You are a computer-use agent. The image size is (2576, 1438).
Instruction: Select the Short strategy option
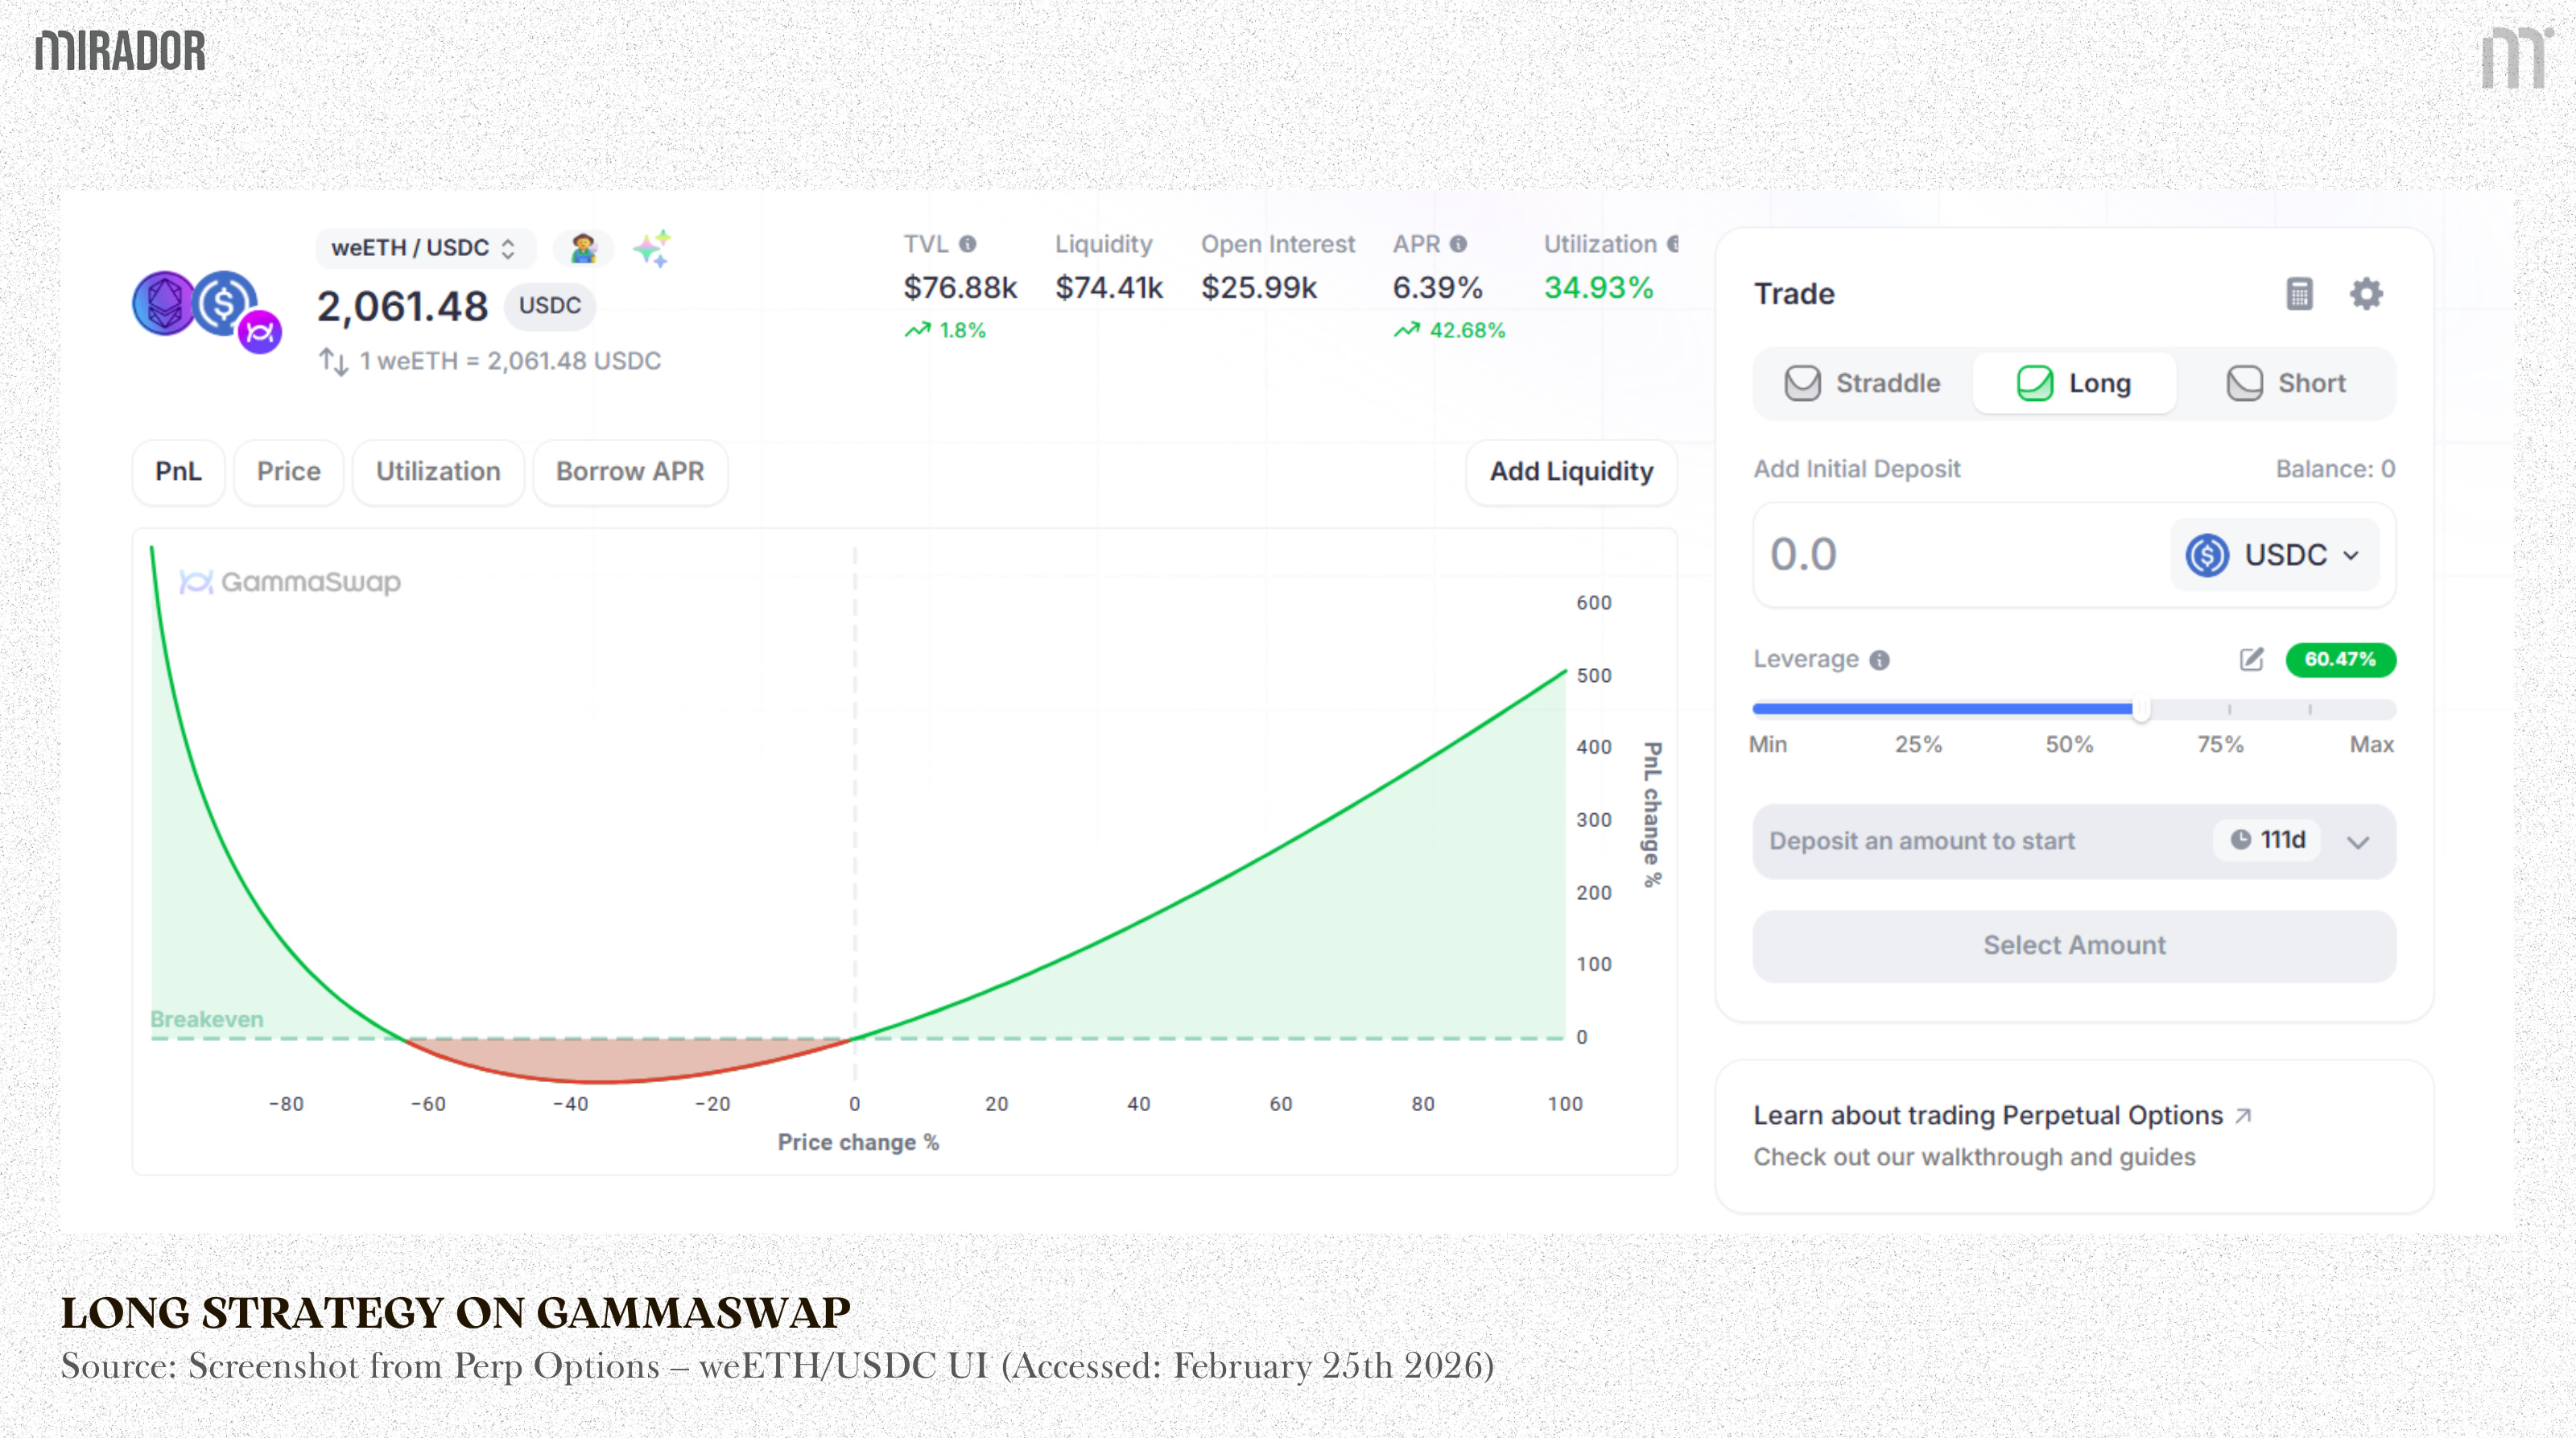(x=2286, y=383)
